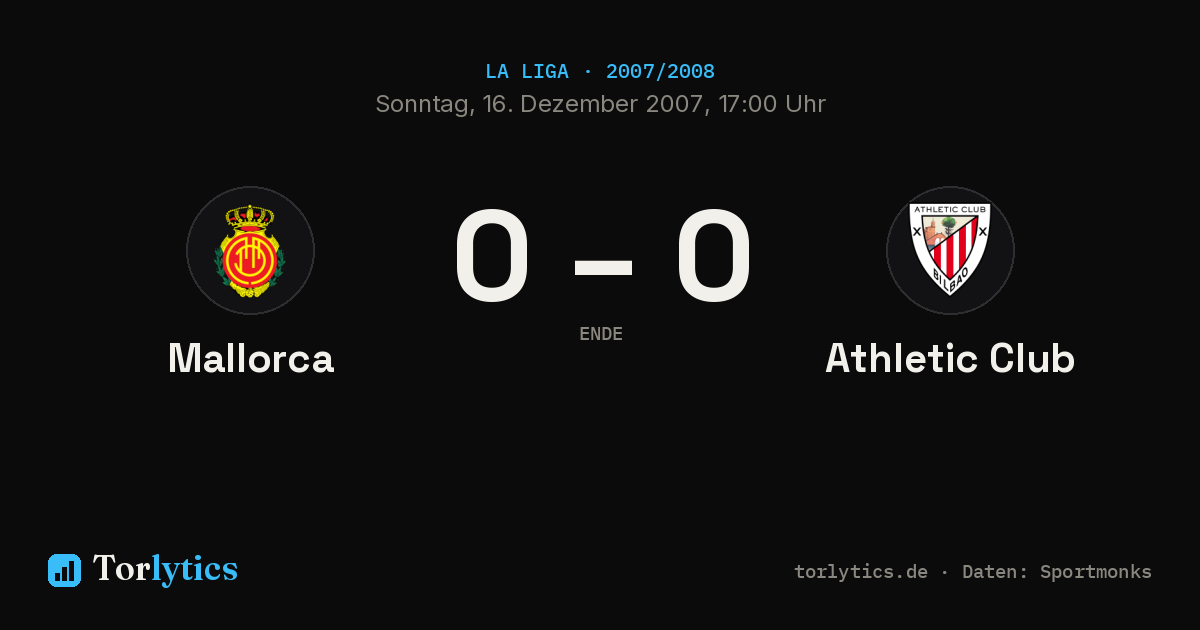Select the Mallorca team name
1200x630 pixels.
(251, 358)
